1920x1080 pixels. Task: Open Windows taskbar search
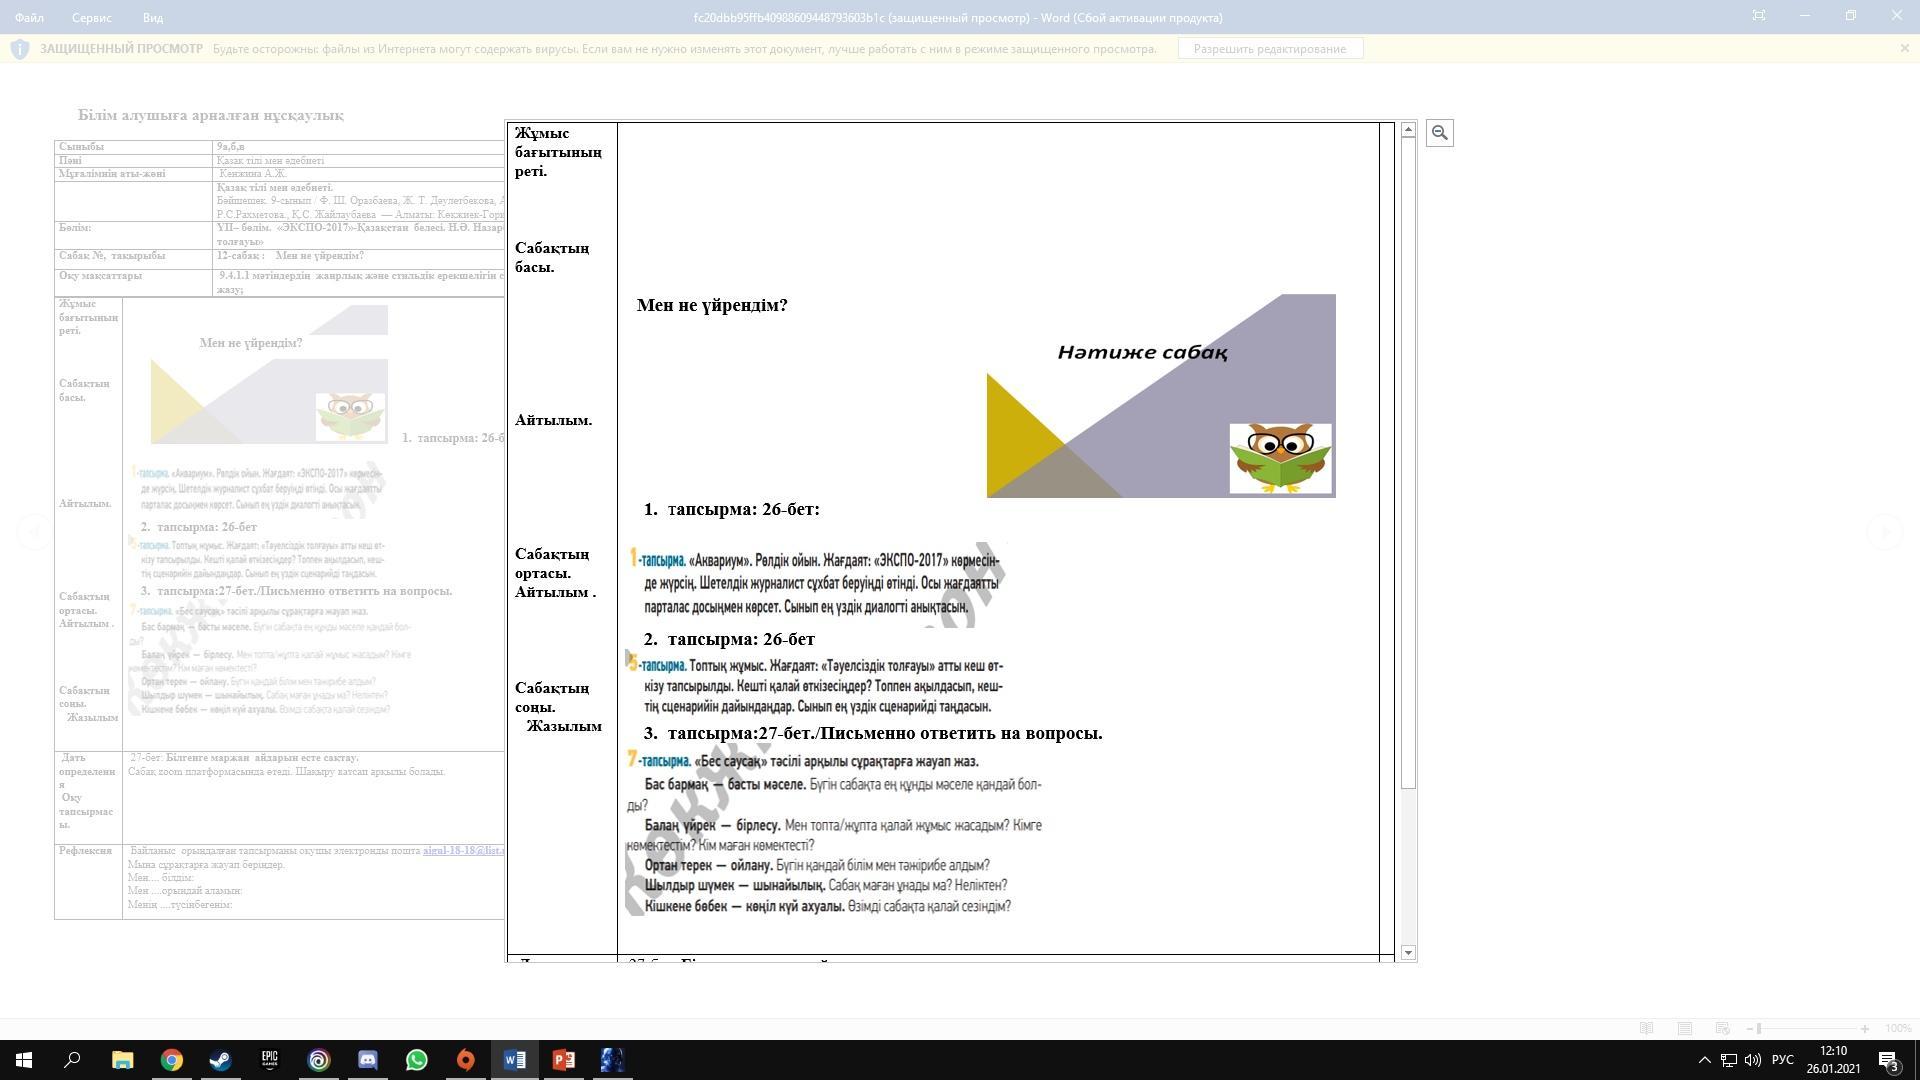(x=72, y=1060)
